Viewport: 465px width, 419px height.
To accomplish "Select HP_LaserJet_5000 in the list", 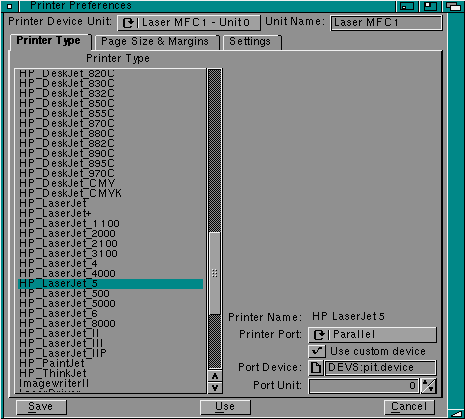I will [110, 303].
